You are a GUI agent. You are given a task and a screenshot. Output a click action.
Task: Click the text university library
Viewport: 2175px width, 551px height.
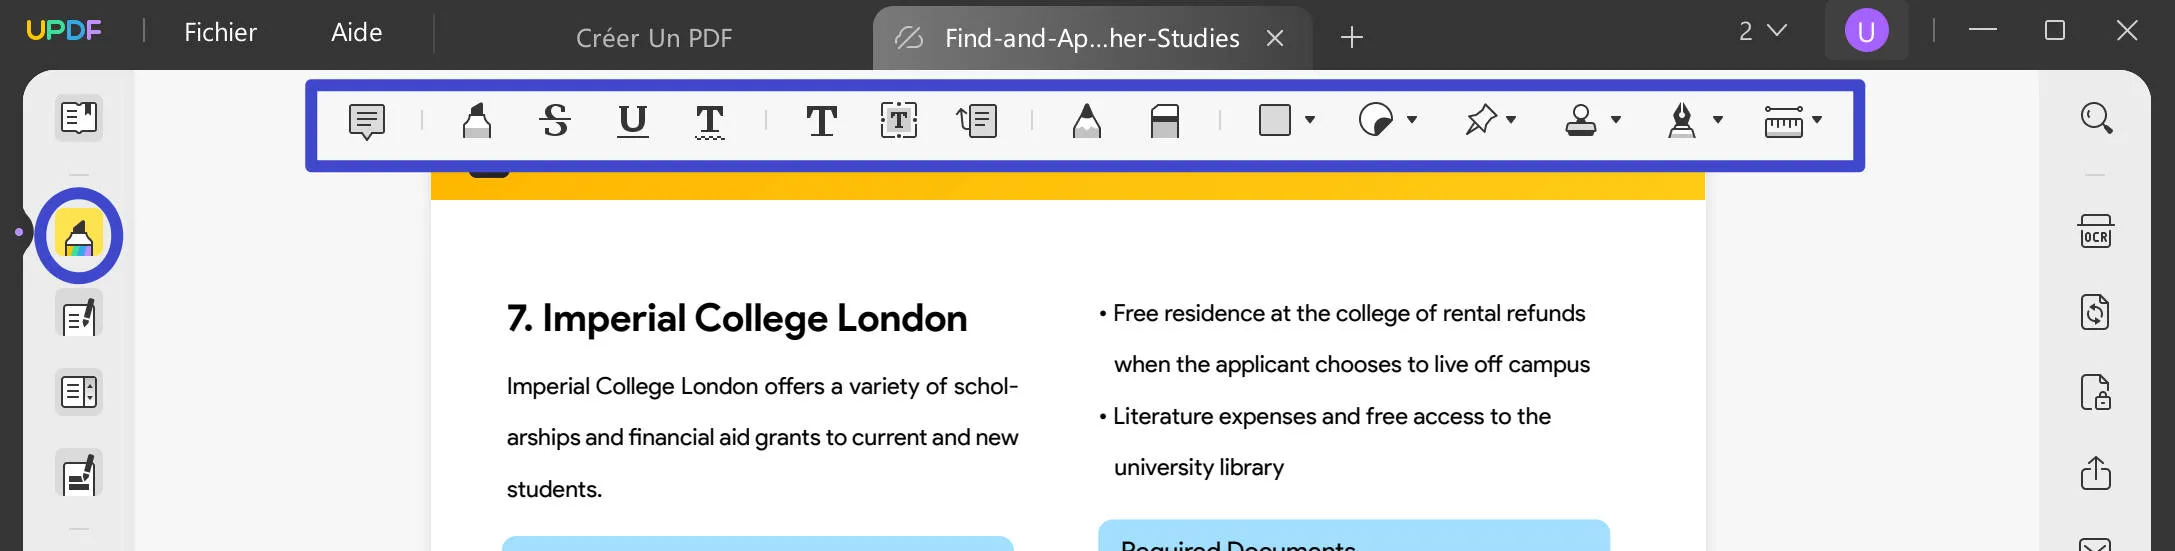click(x=1199, y=467)
